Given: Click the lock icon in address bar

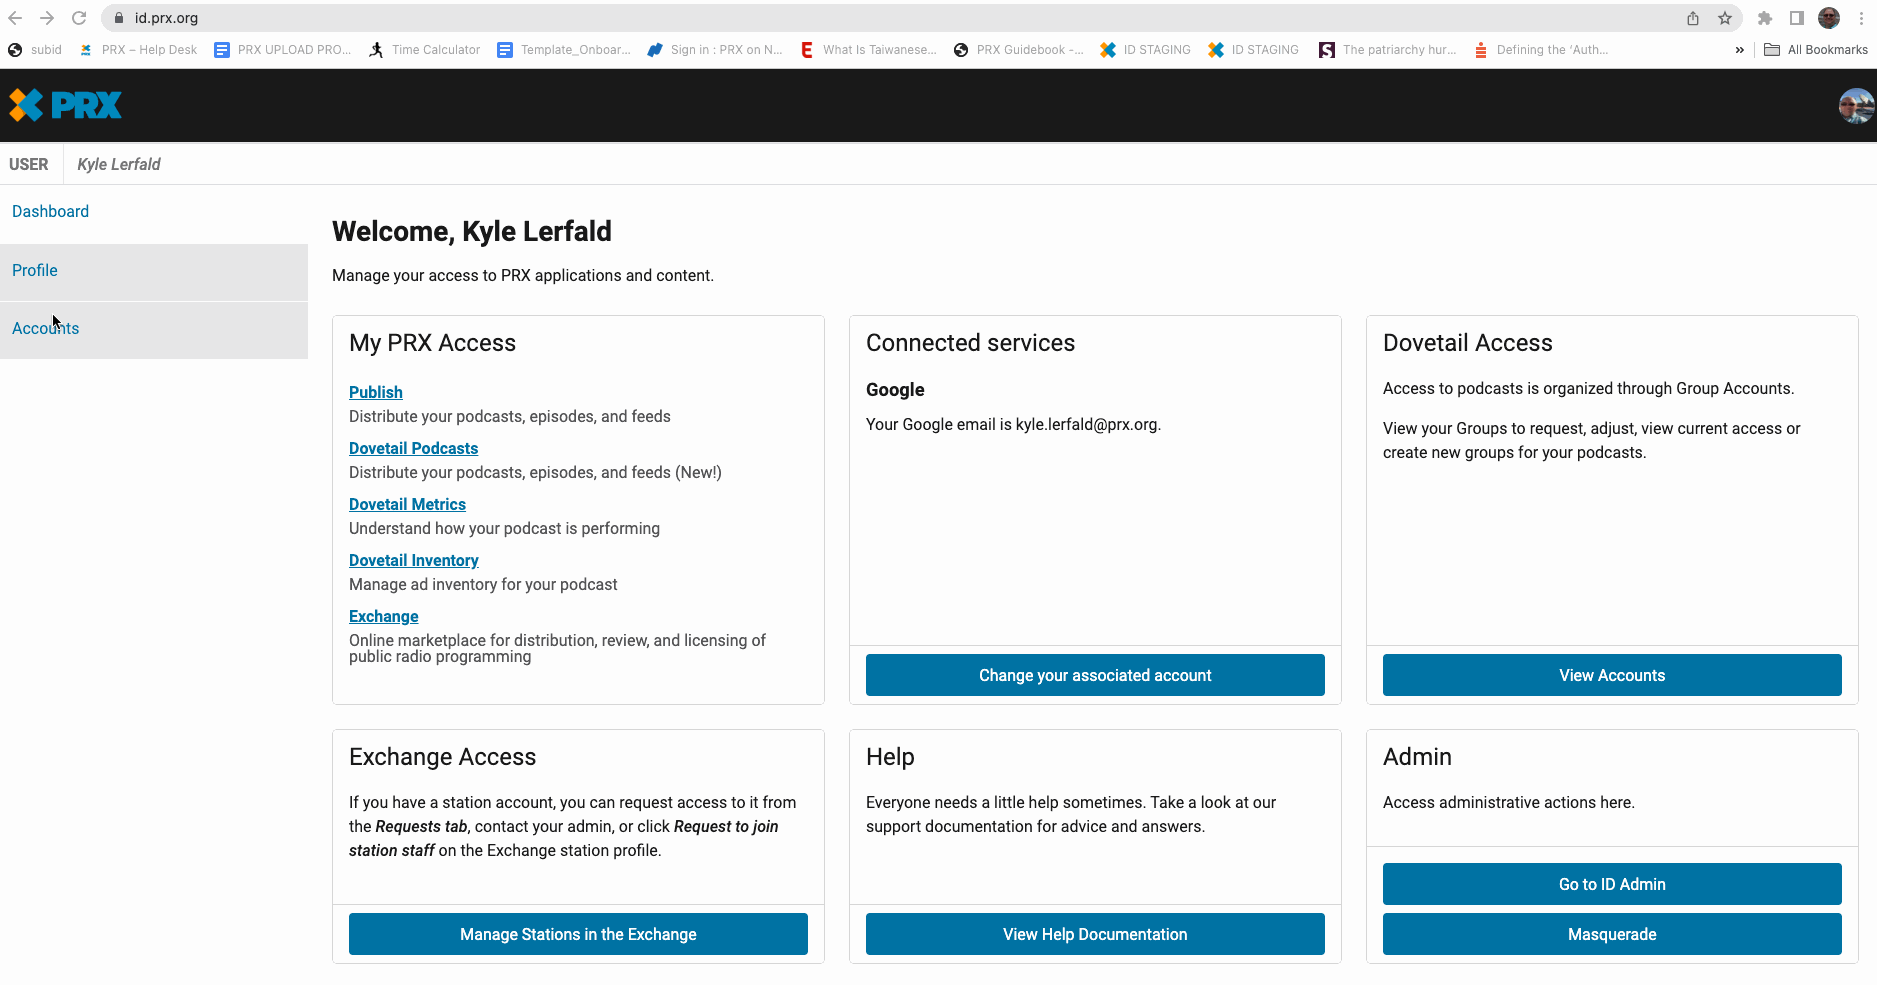Looking at the screenshot, I should (x=119, y=18).
